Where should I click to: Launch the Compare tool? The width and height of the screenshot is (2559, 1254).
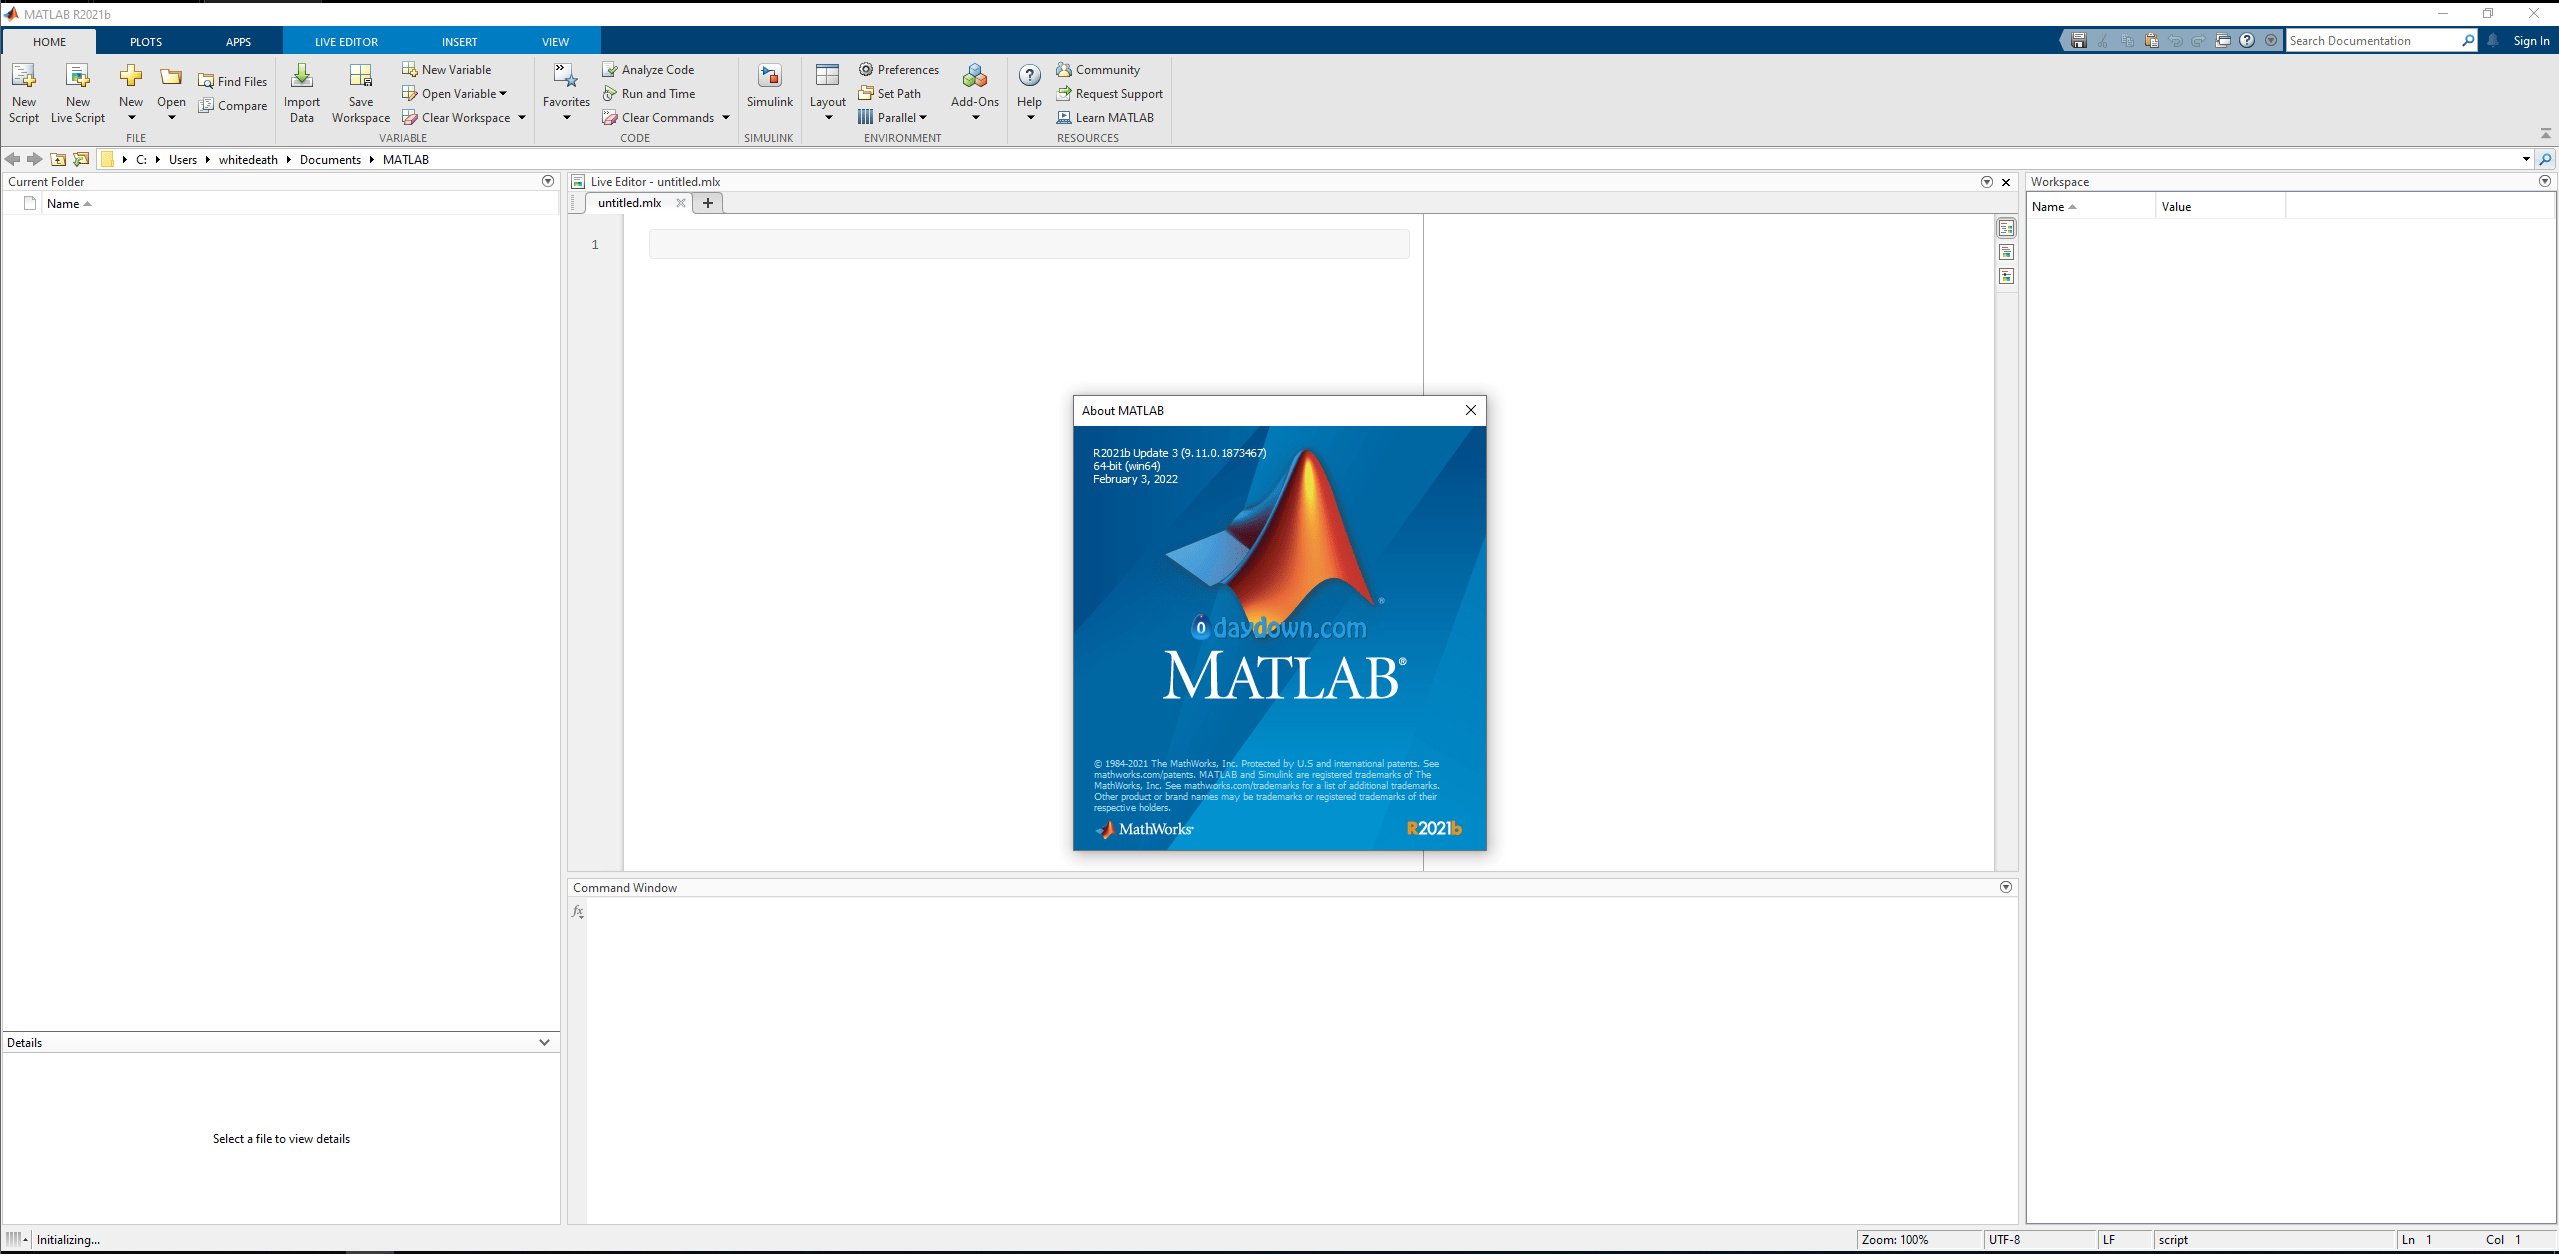pyautogui.click(x=232, y=105)
